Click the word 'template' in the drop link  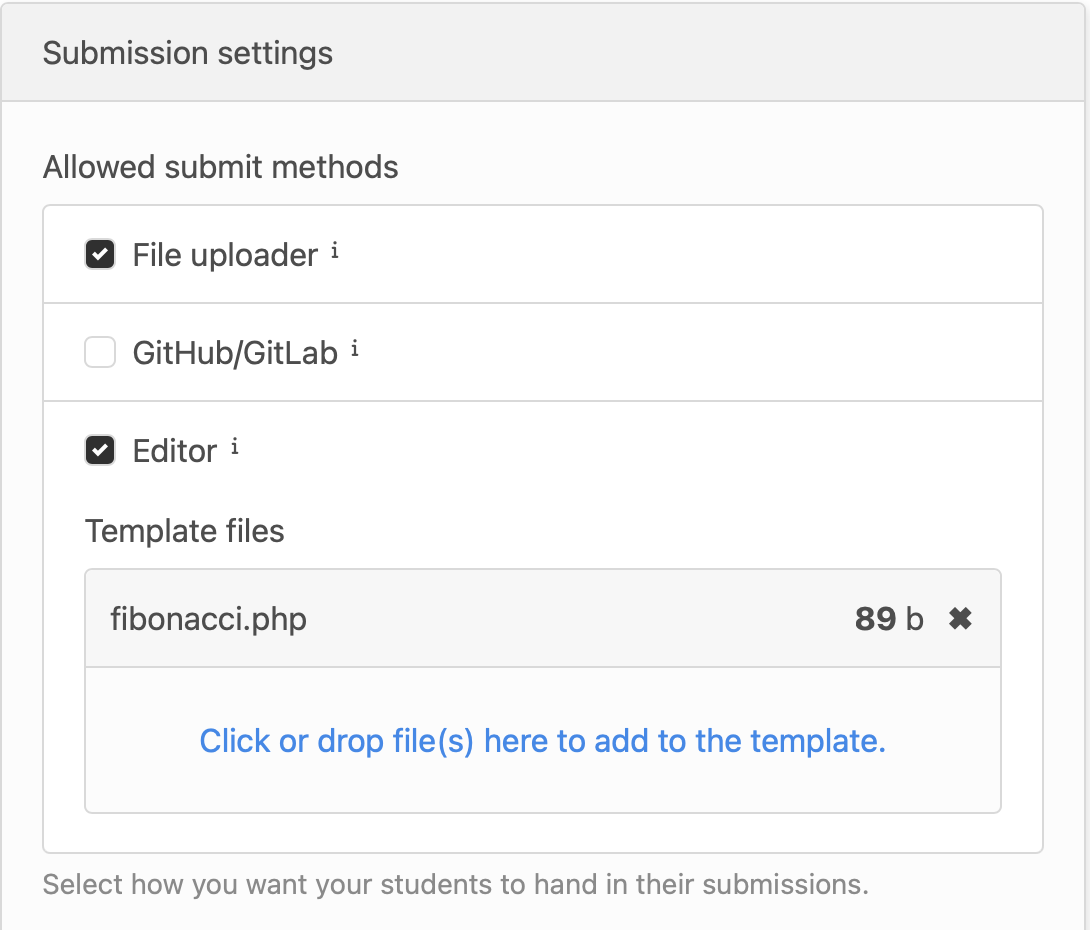(x=817, y=741)
